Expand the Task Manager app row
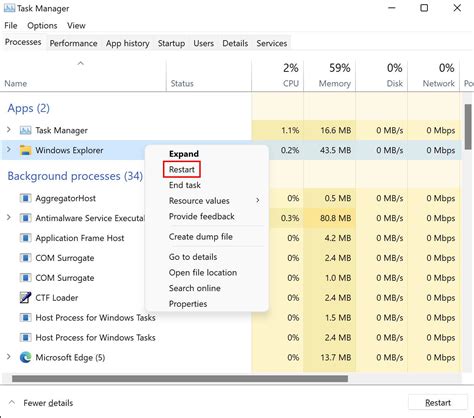The width and height of the screenshot is (474, 418). coord(9,130)
